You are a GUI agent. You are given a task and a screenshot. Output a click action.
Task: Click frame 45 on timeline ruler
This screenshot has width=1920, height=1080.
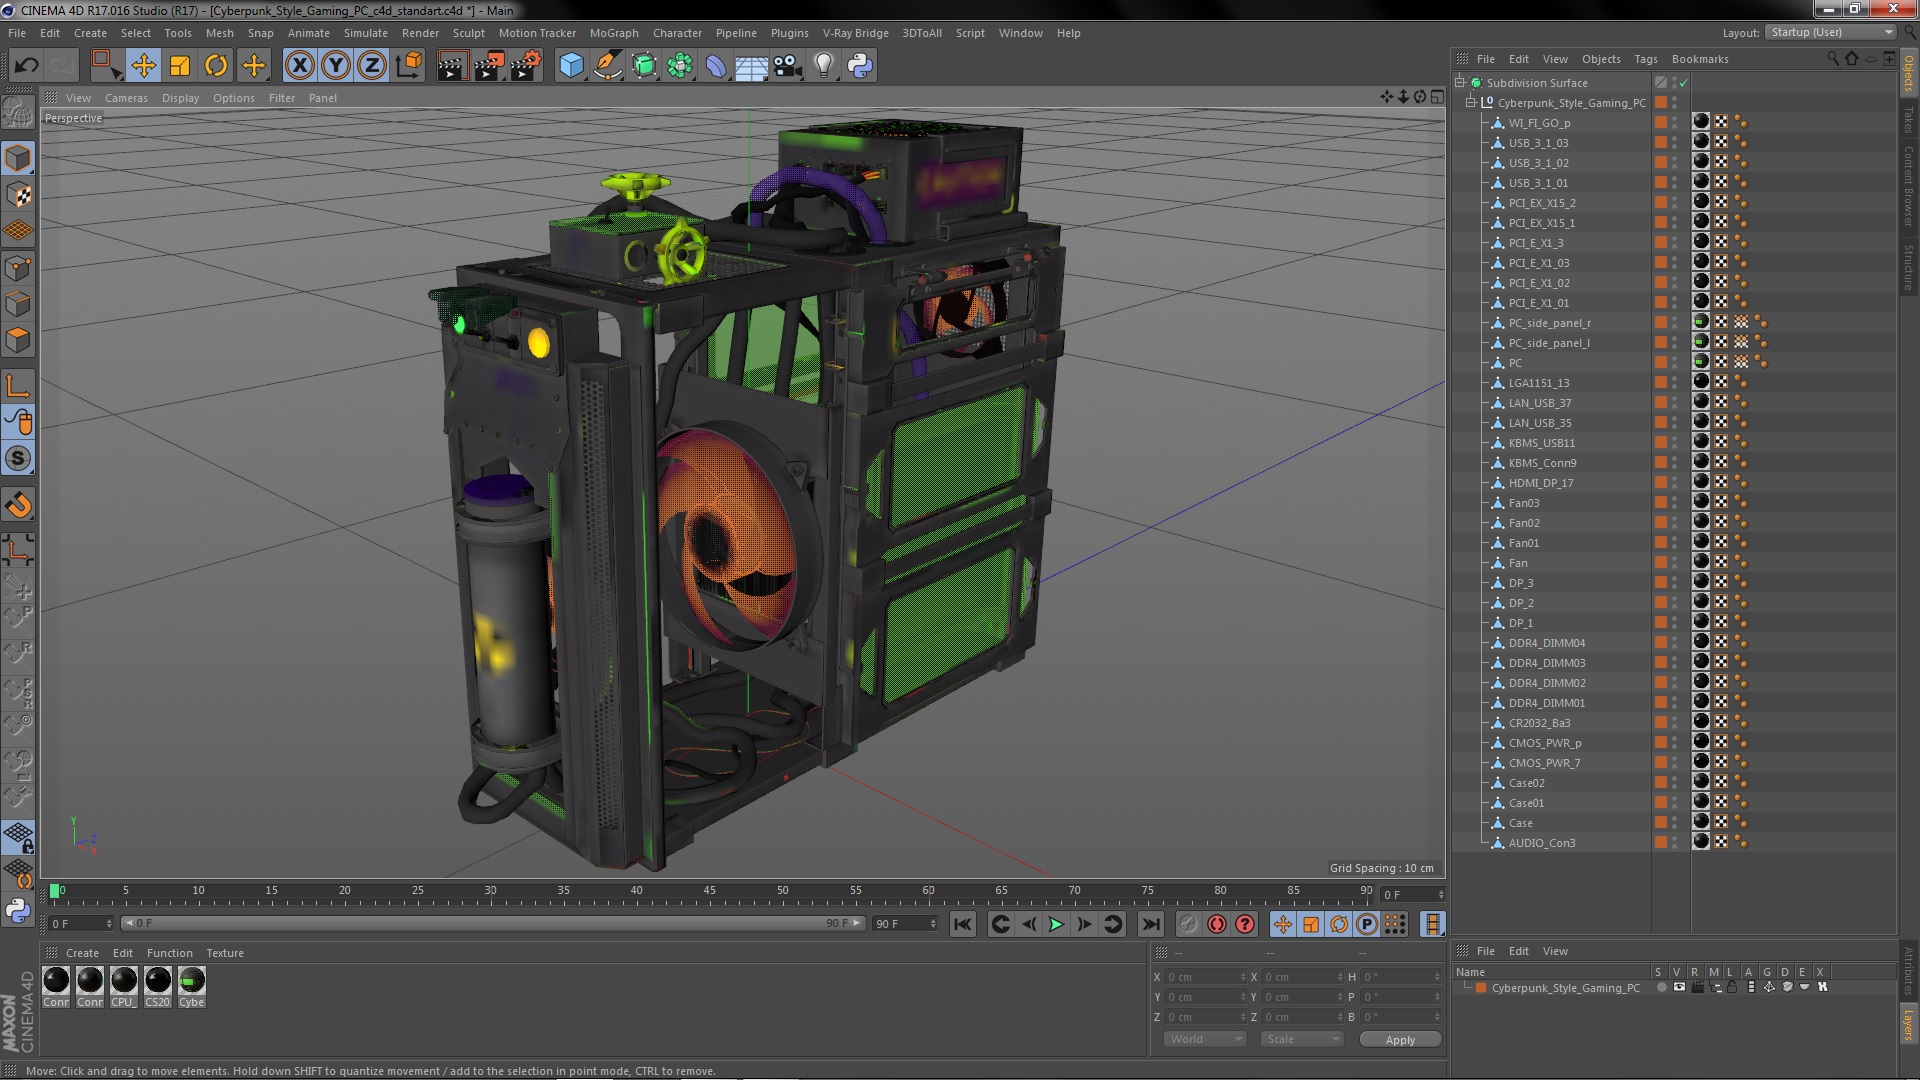pyautogui.click(x=709, y=892)
